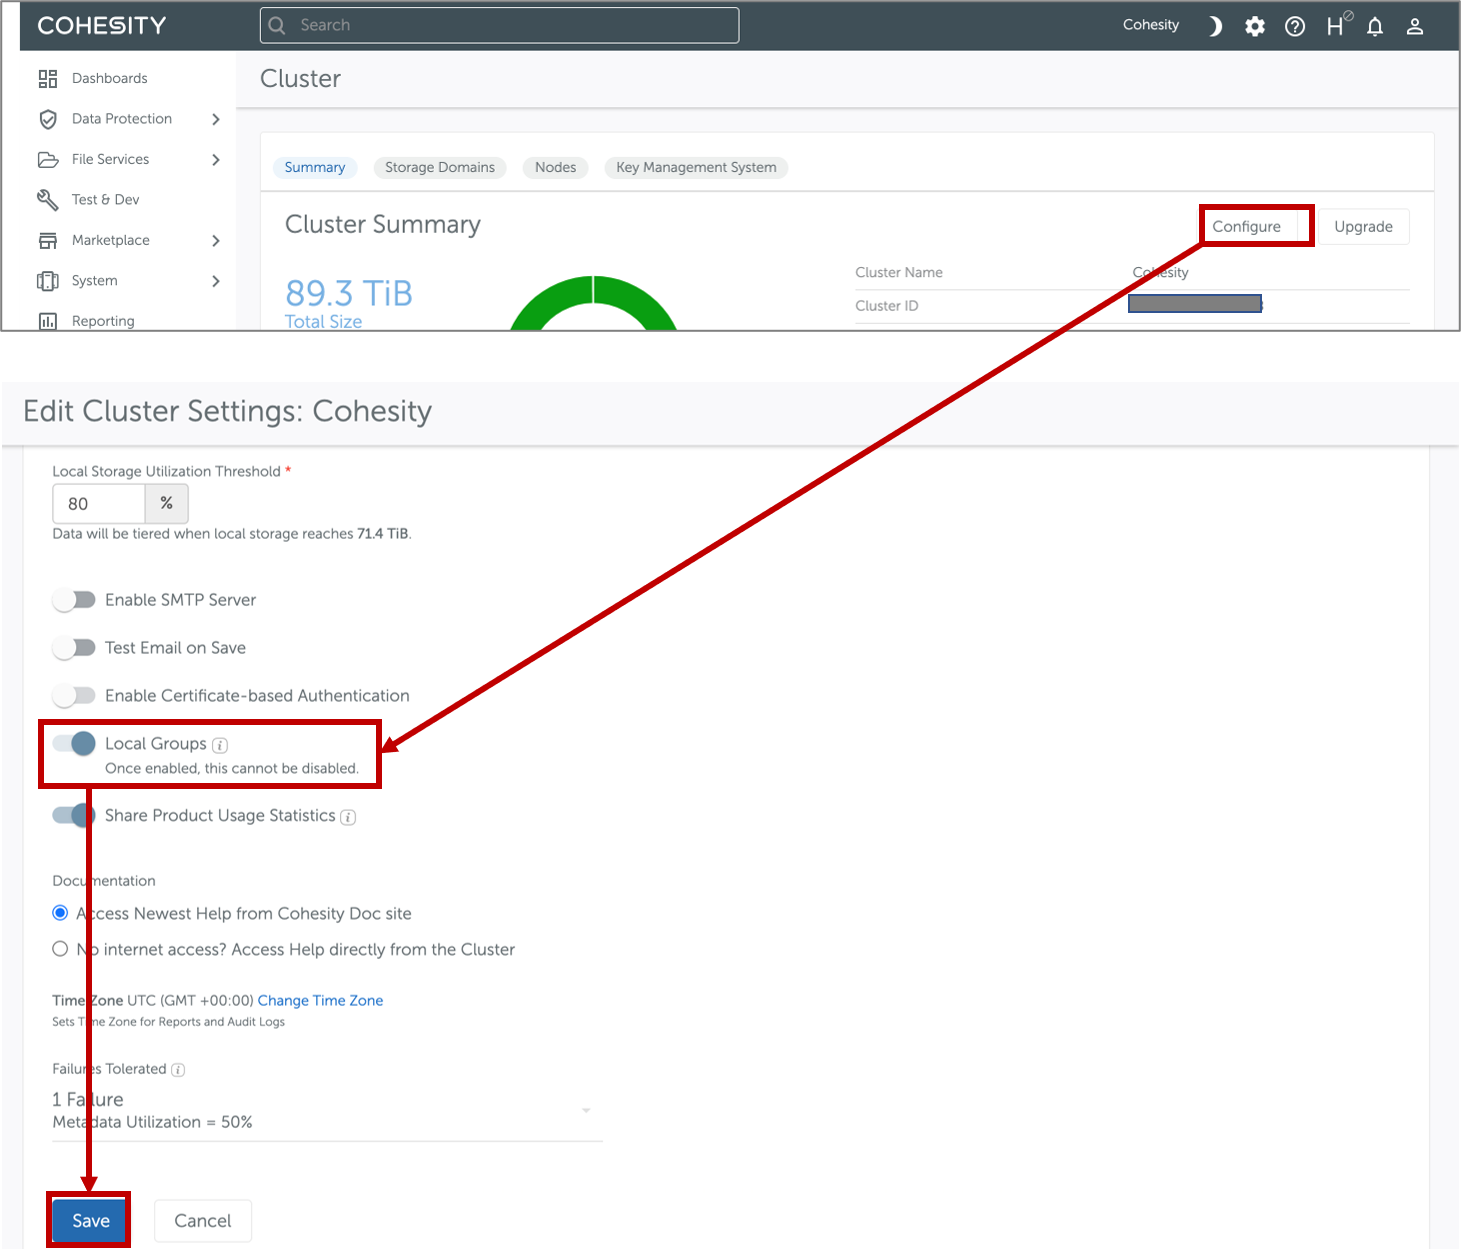
Task: Expand the Marketplace menu chevron
Action: pyautogui.click(x=216, y=241)
